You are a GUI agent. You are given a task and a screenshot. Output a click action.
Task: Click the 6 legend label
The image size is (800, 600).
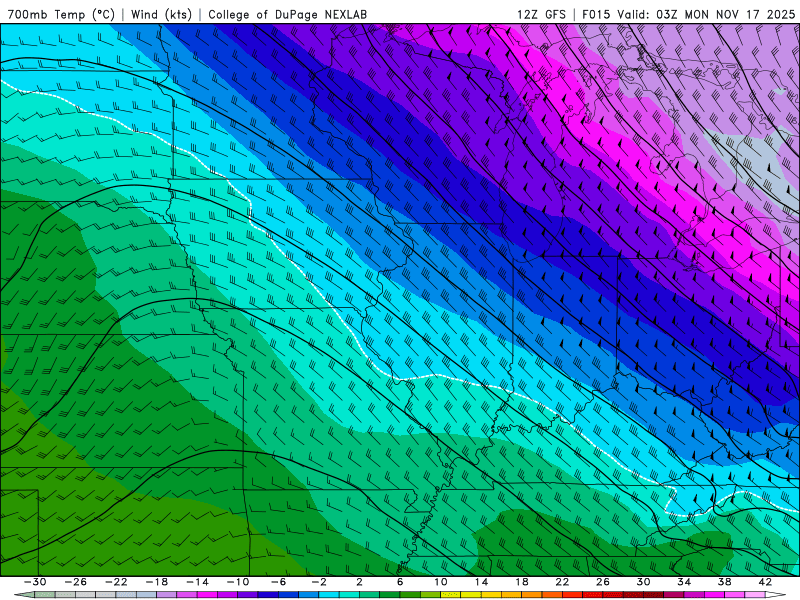(x=400, y=582)
